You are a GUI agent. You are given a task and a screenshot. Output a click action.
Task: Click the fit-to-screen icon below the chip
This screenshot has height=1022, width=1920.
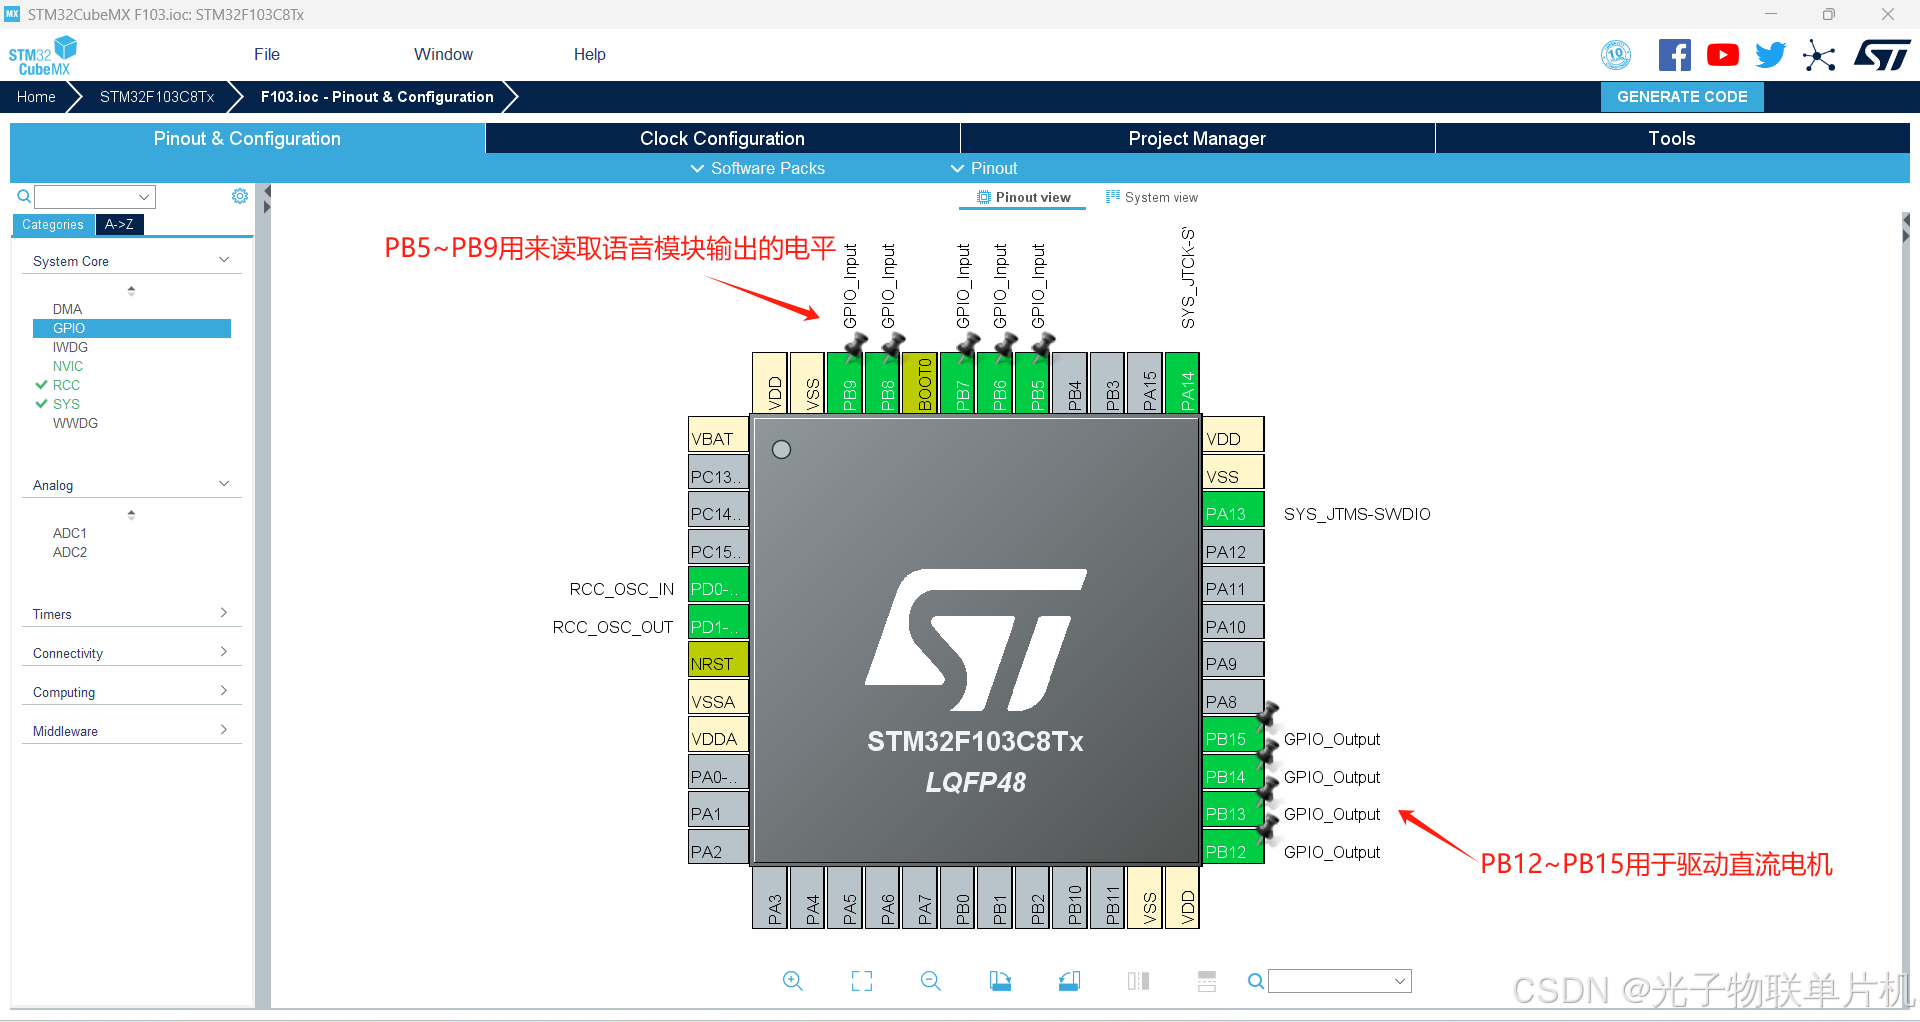point(862,981)
